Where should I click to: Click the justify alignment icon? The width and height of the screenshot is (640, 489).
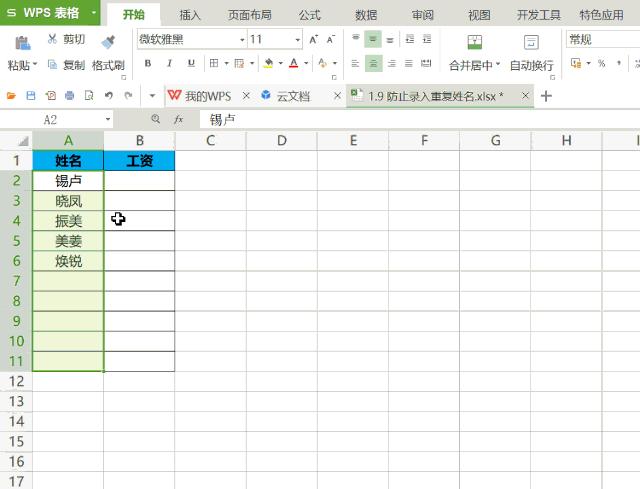pyautogui.click(x=409, y=63)
